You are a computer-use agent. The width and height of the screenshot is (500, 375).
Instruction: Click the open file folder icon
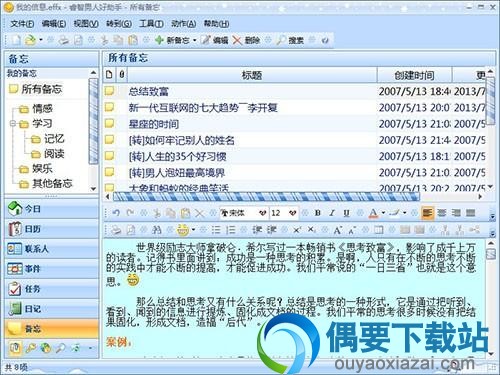point(30,40)
